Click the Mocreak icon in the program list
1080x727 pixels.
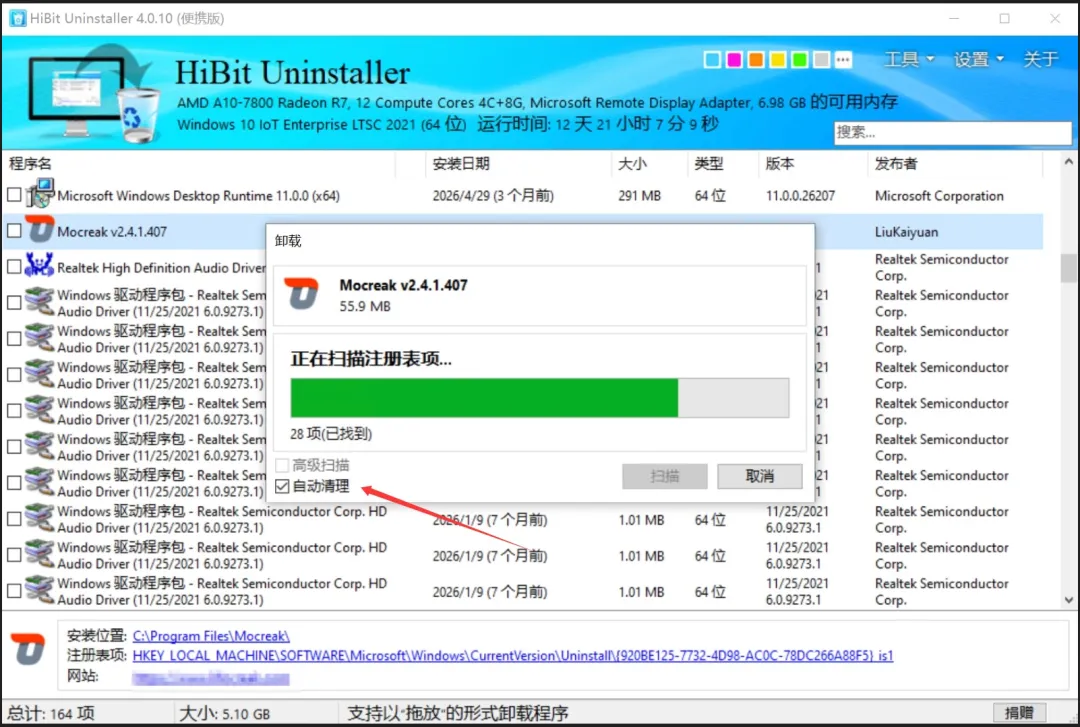[x=40, y=229]
